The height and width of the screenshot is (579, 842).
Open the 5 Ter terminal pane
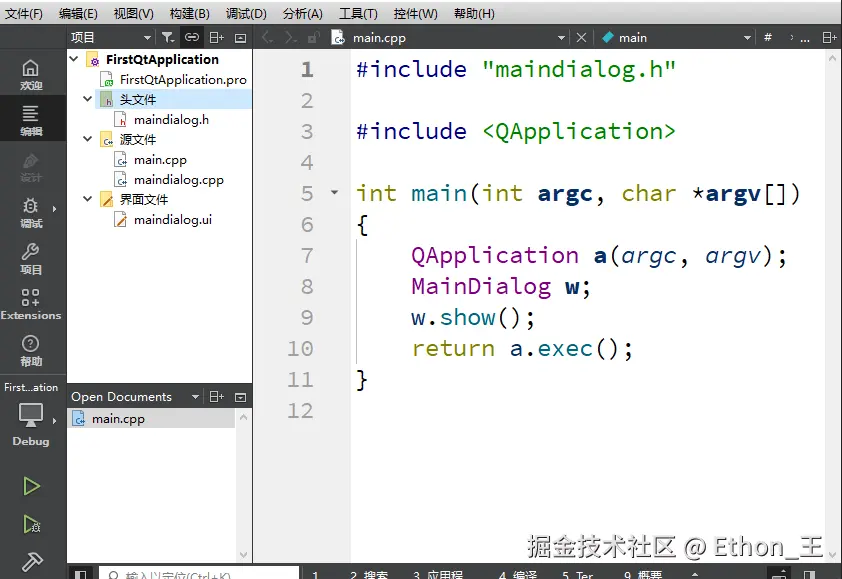point(577,575)
